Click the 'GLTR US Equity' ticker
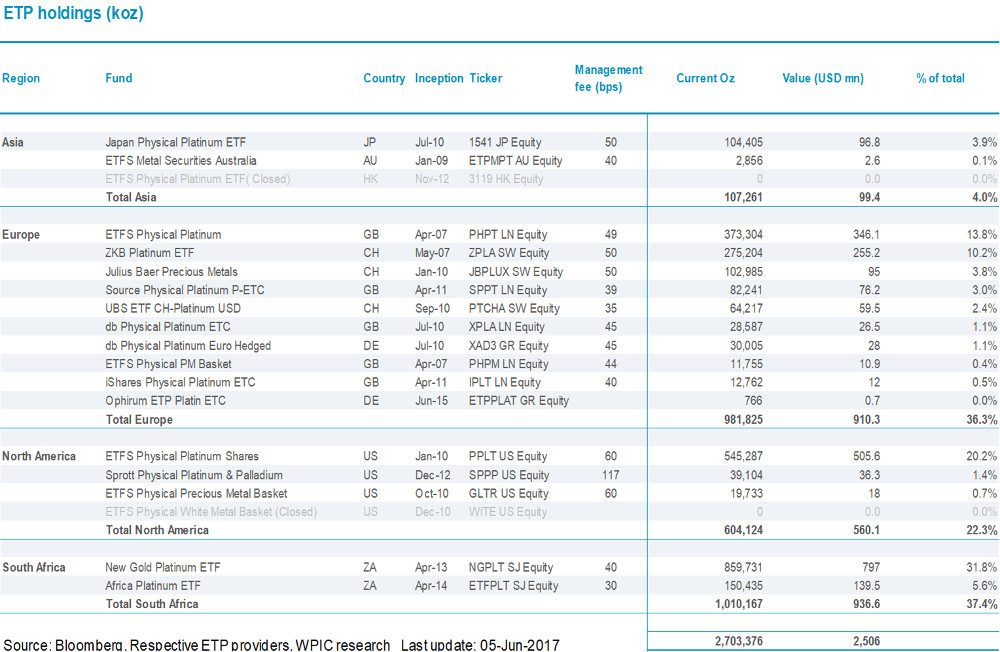The width and height of the screenshot is (1000, 652). click(x=509, y=494)
